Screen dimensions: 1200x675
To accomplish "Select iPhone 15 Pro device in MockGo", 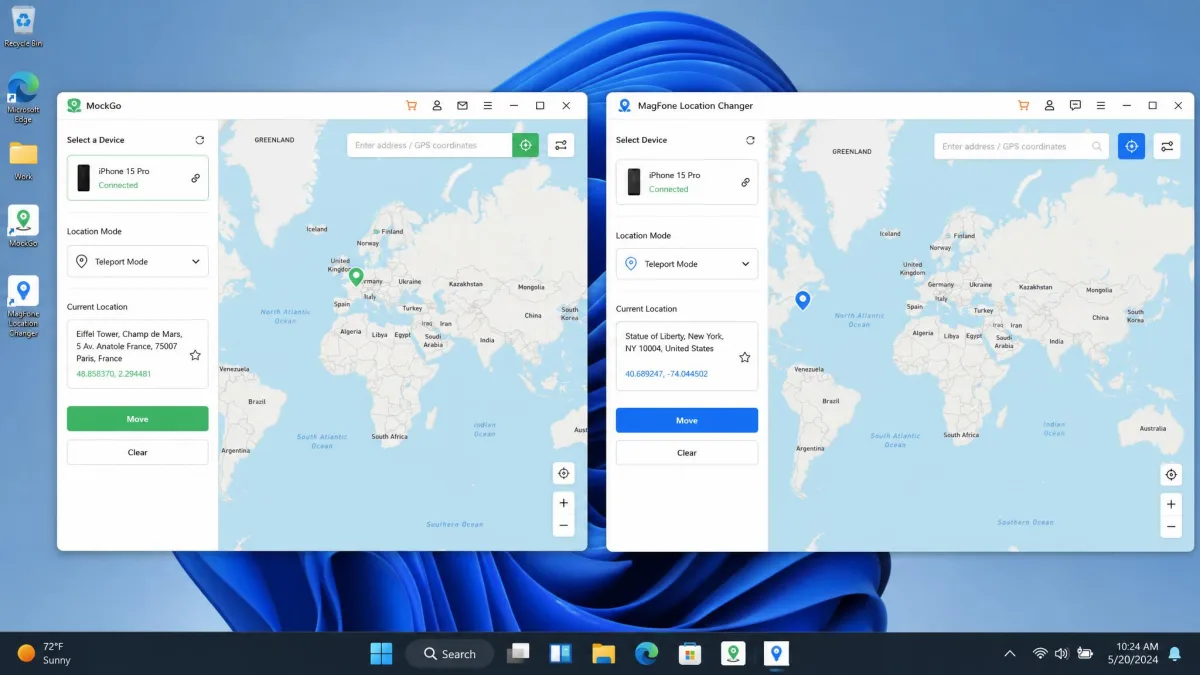I will click(x=138, y=178).
